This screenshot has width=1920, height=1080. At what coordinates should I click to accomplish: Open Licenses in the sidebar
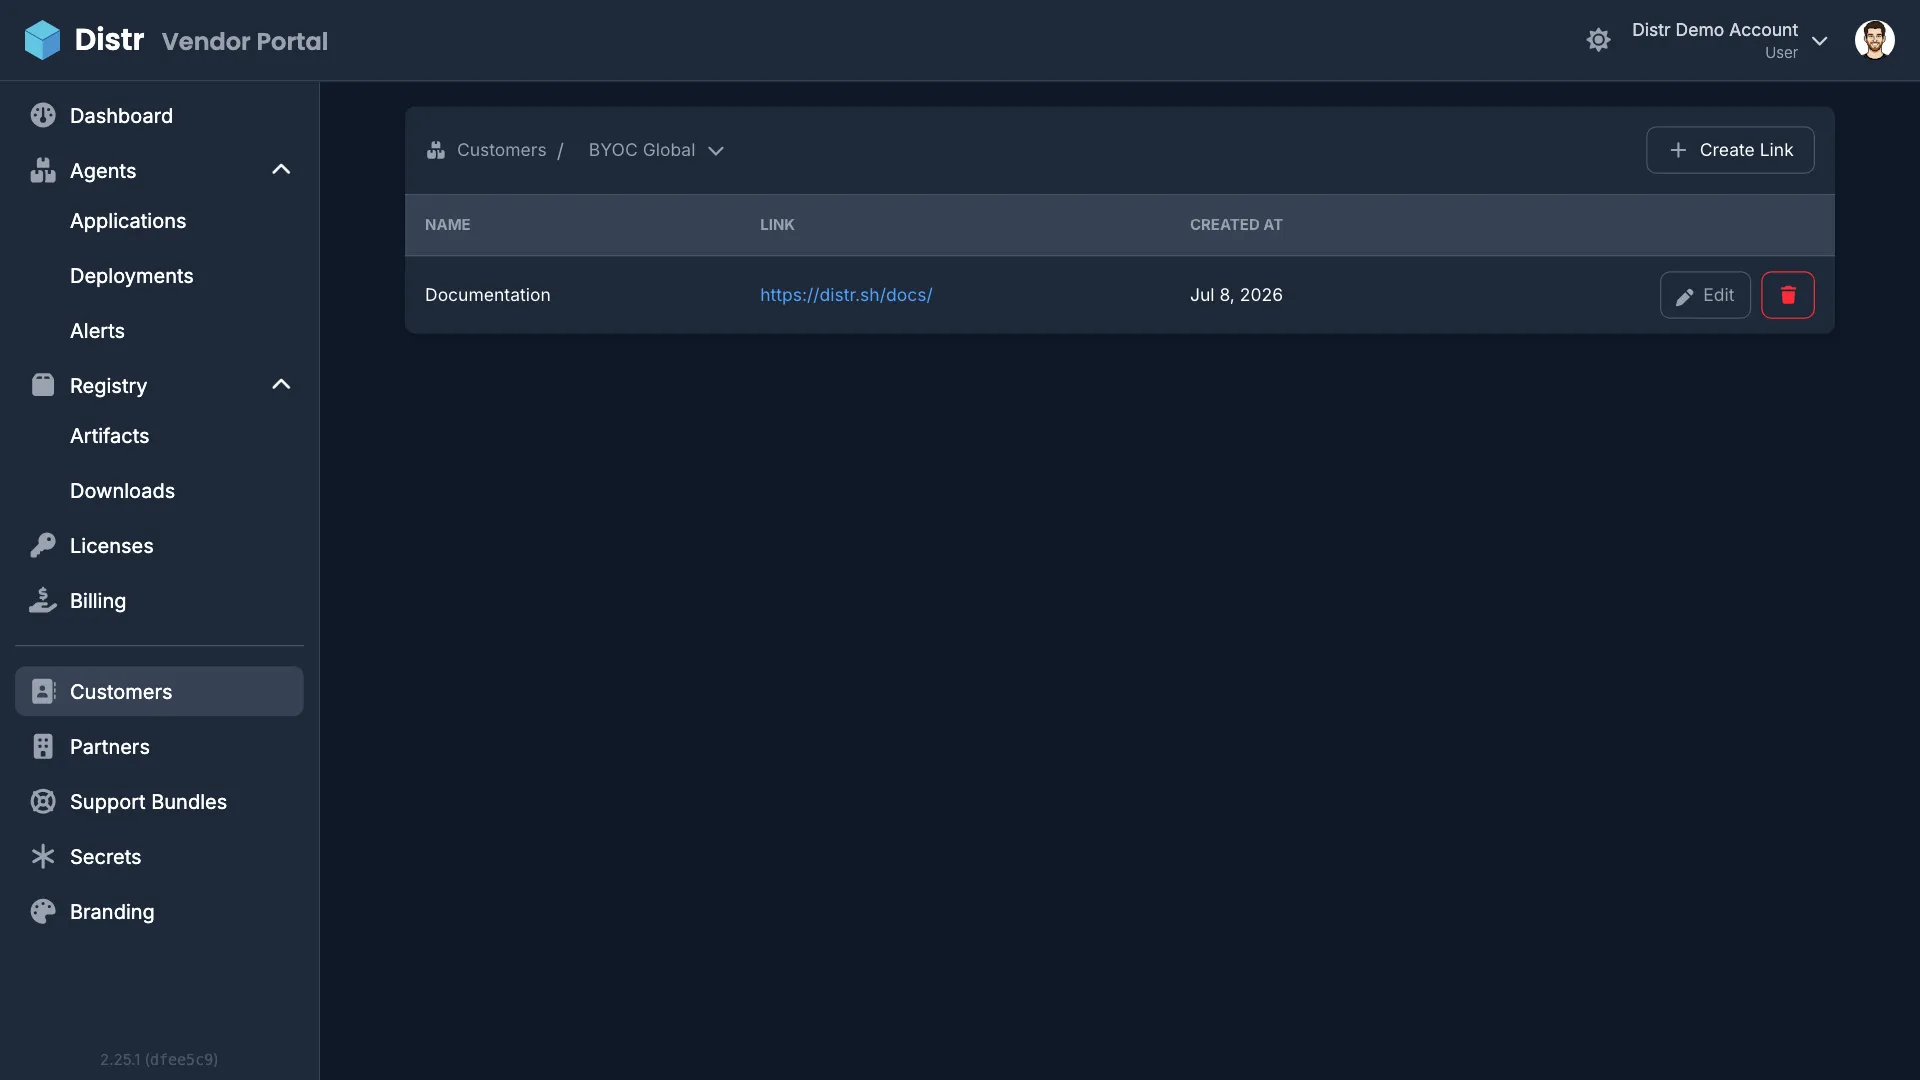111,546
